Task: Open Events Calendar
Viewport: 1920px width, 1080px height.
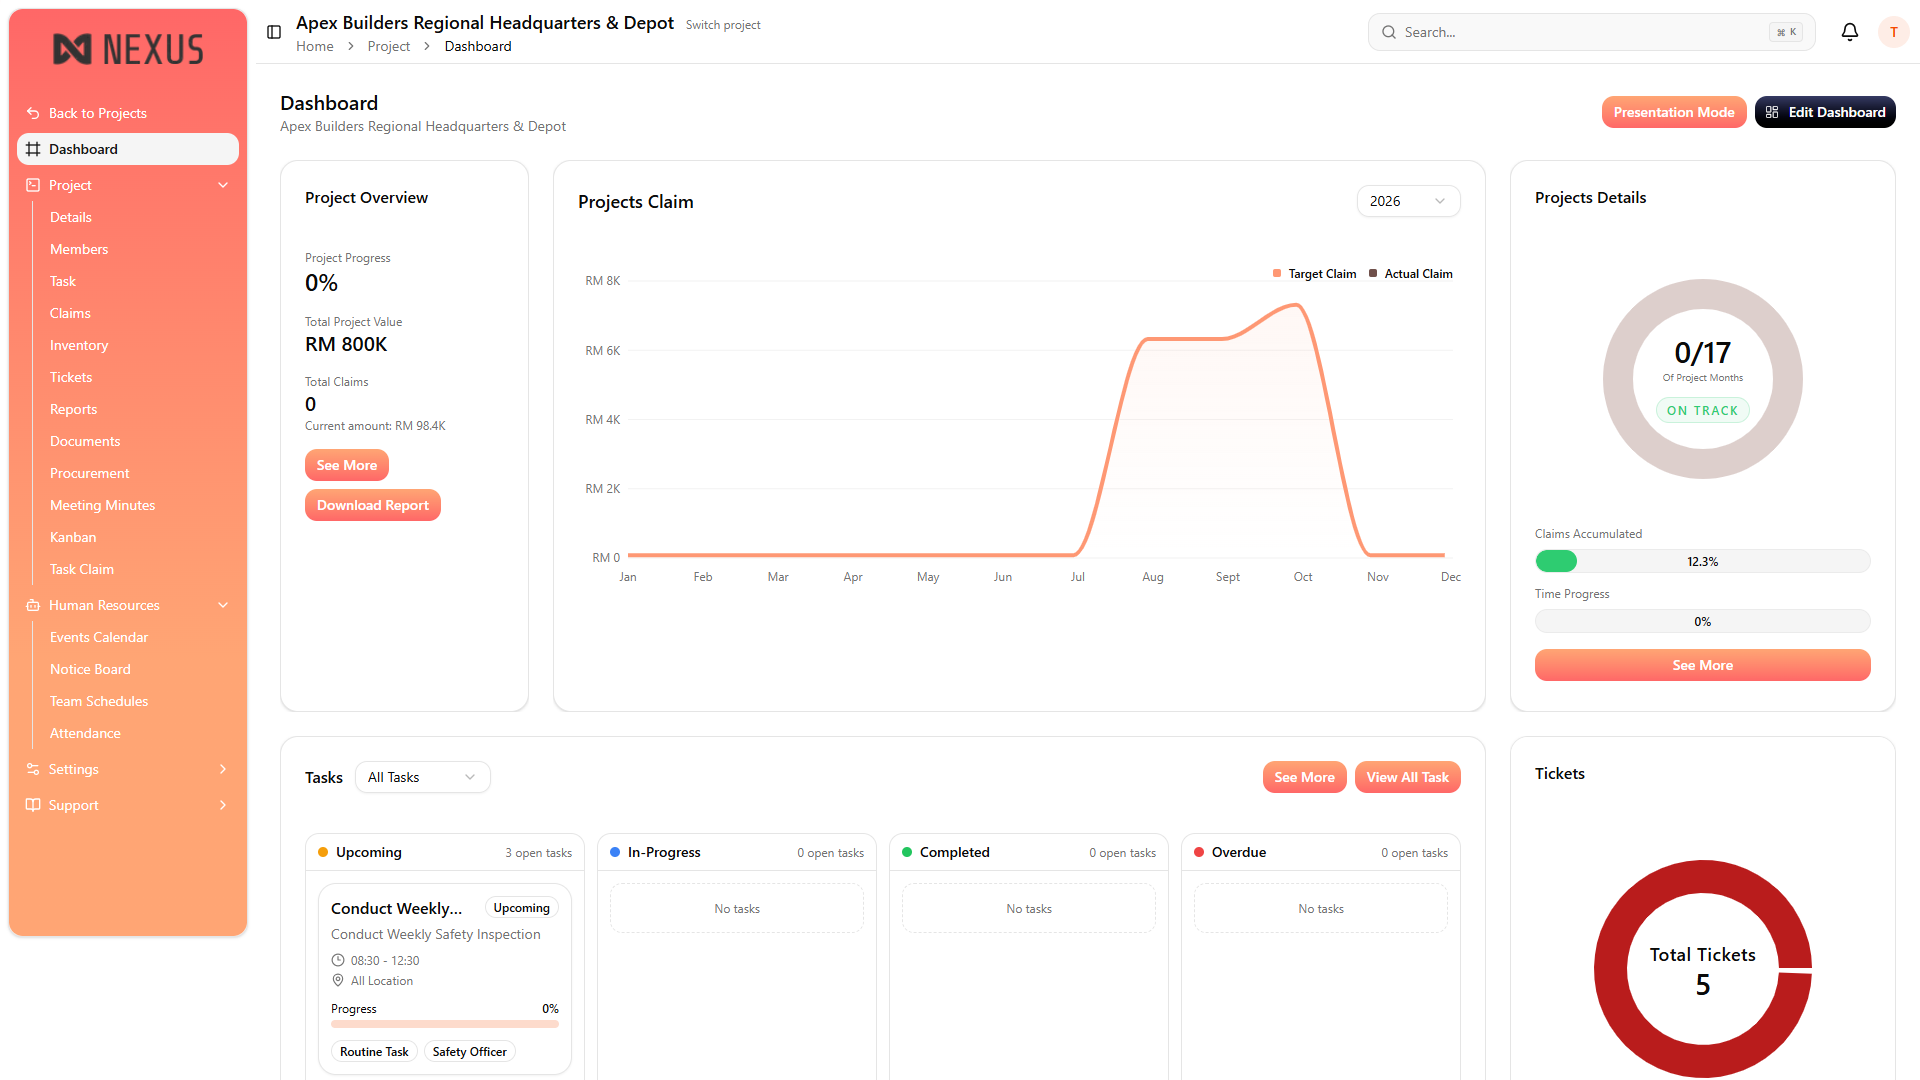Action: [99, 637]
